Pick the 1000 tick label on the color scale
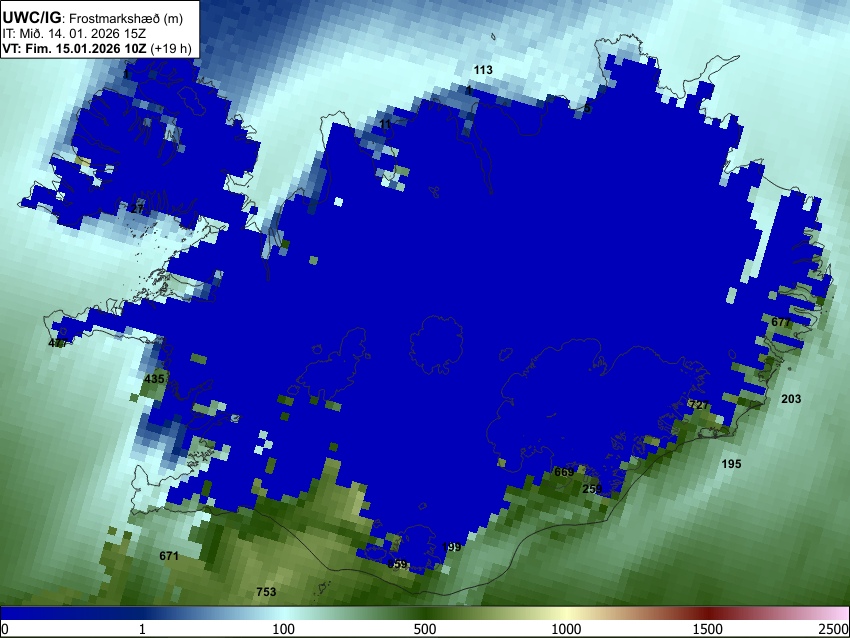 click(566, 629)
